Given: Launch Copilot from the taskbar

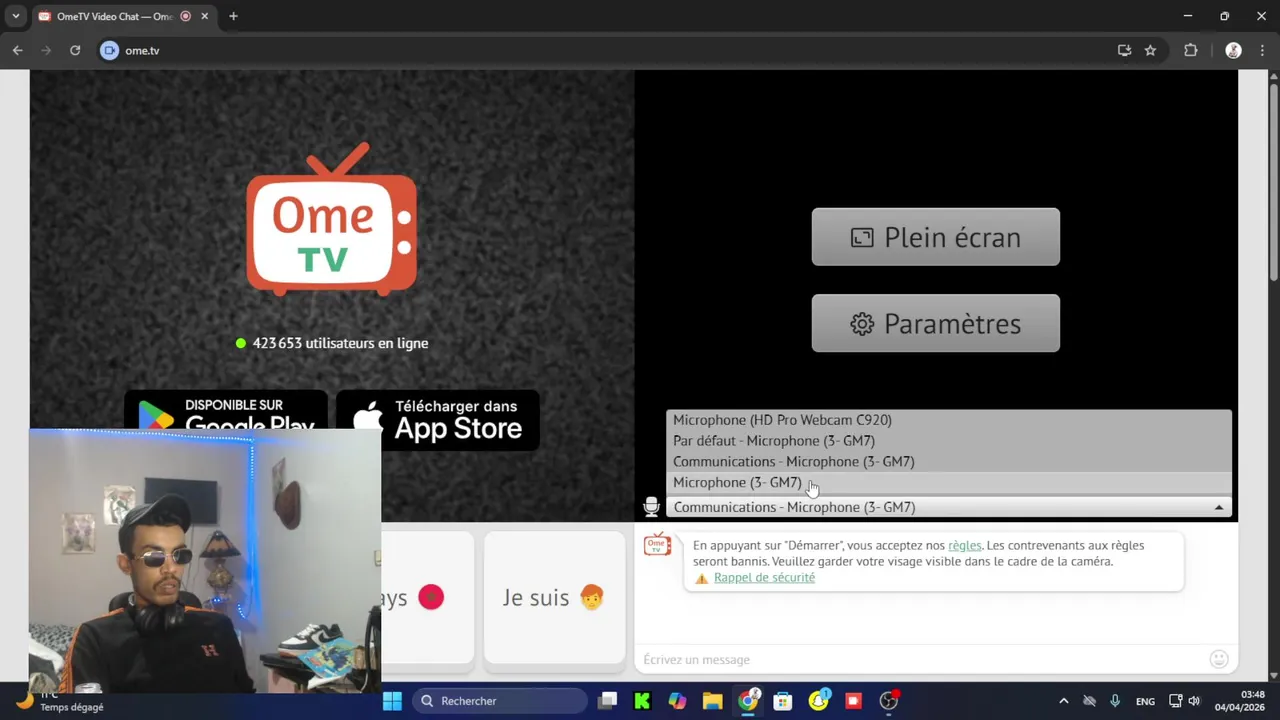Looking at the screenshot, I should coord(677,701).
